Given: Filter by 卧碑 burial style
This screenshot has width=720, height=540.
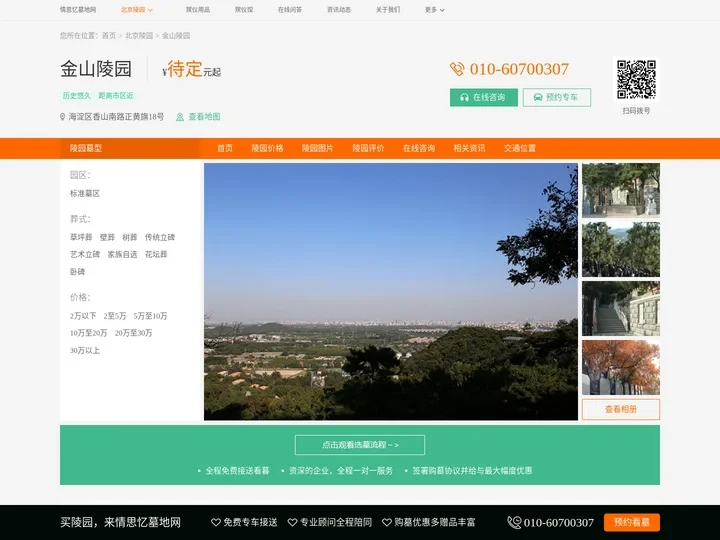Looking at the screenshot, I should 77,272.
